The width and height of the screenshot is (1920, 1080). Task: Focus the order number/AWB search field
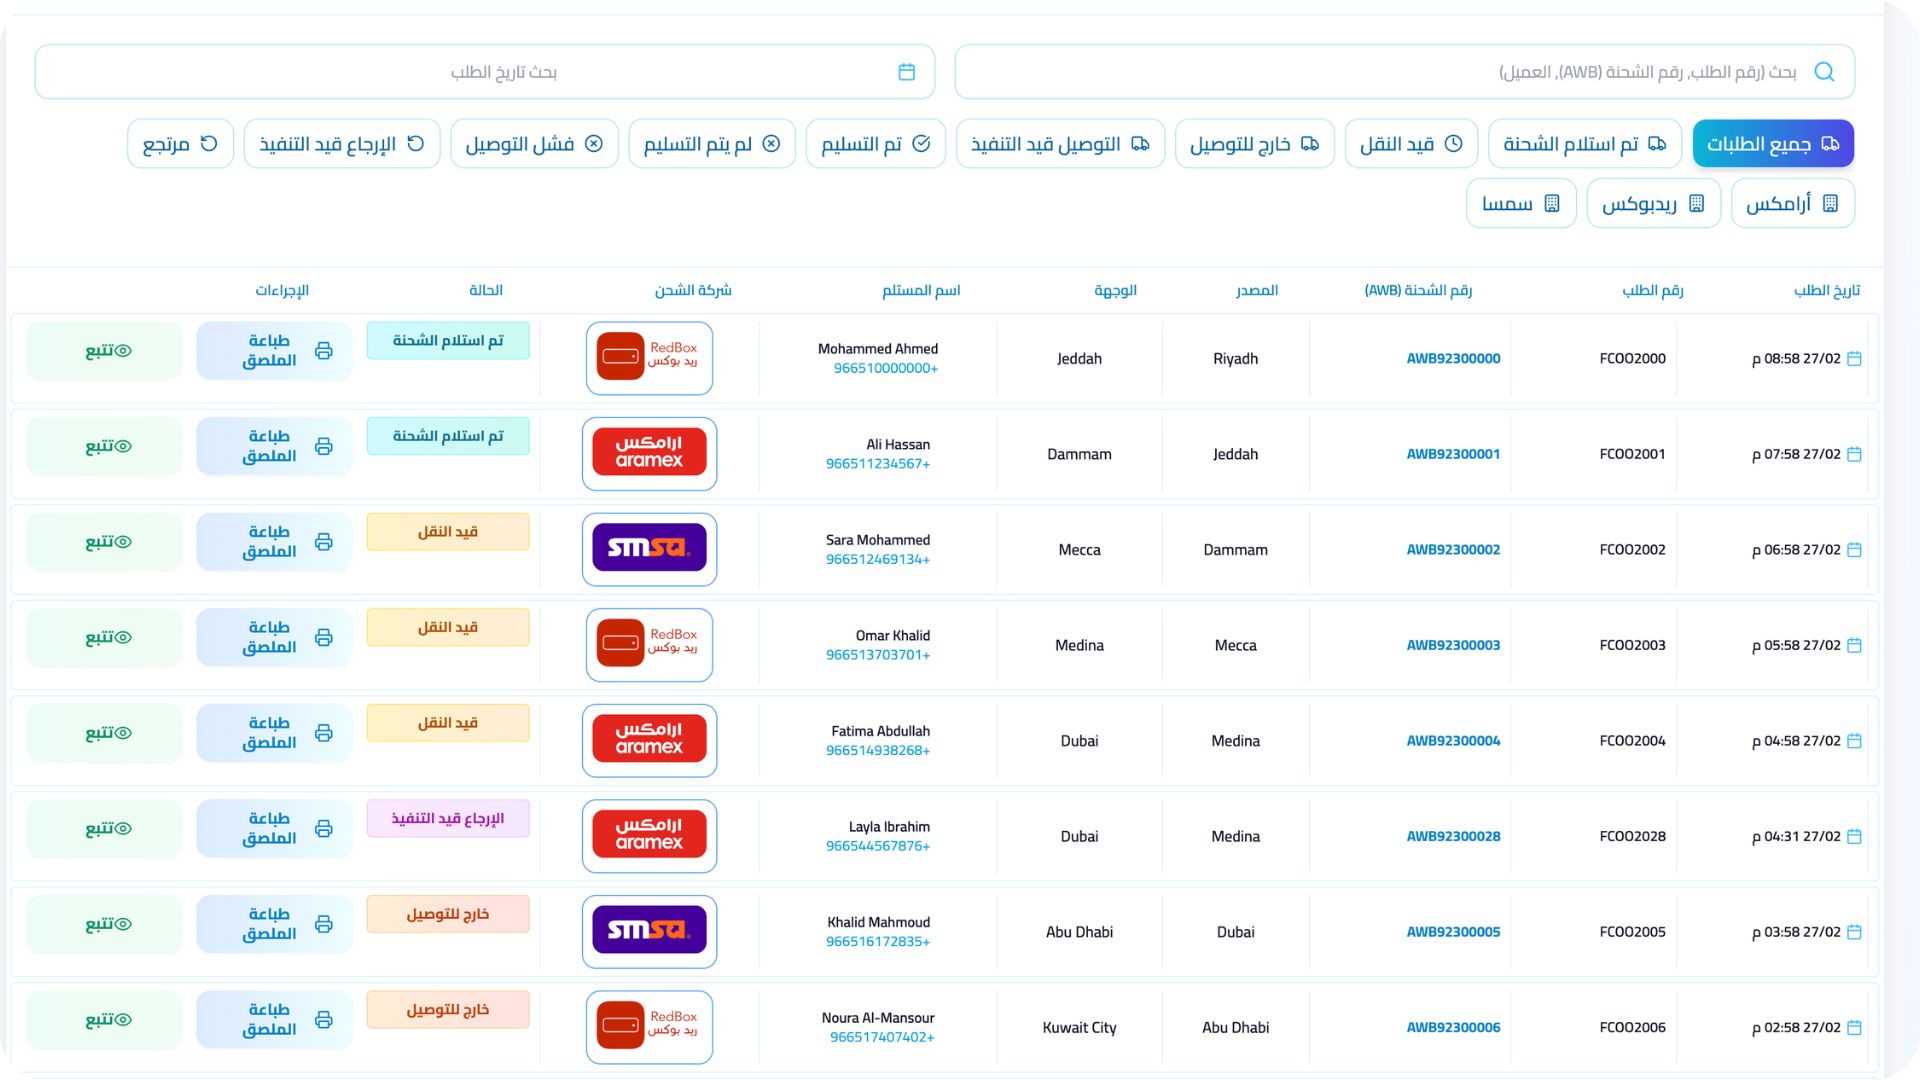1400,72
